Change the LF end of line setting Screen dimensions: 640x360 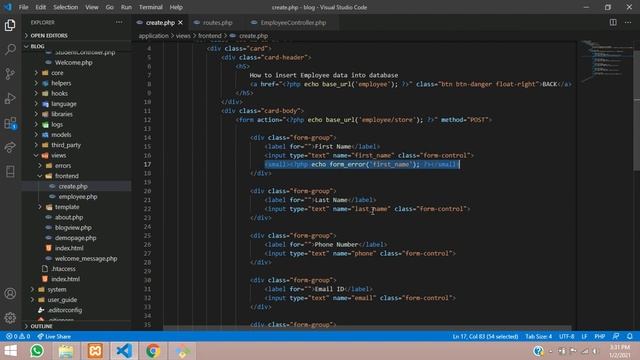tap(584, 336)
